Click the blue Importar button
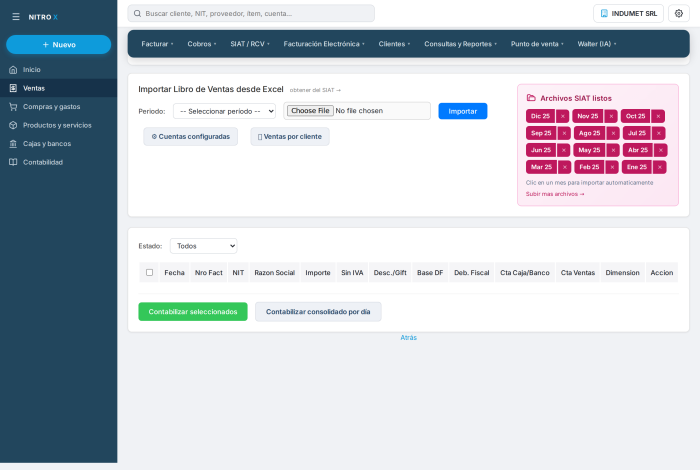This screenshot has height=470, width=700. tap(462, 111)
